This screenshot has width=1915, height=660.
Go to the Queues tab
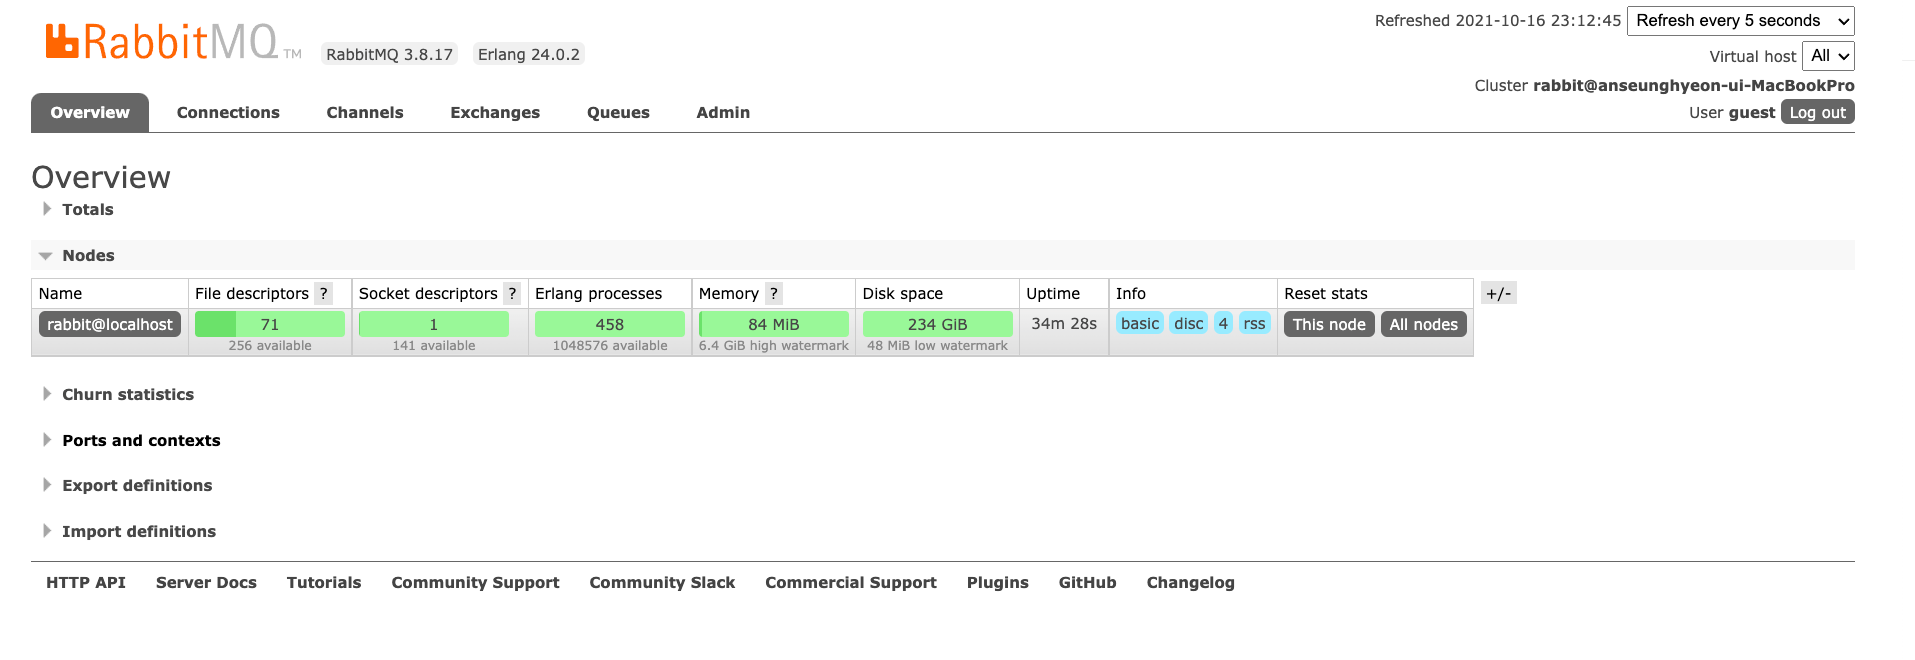618,112
